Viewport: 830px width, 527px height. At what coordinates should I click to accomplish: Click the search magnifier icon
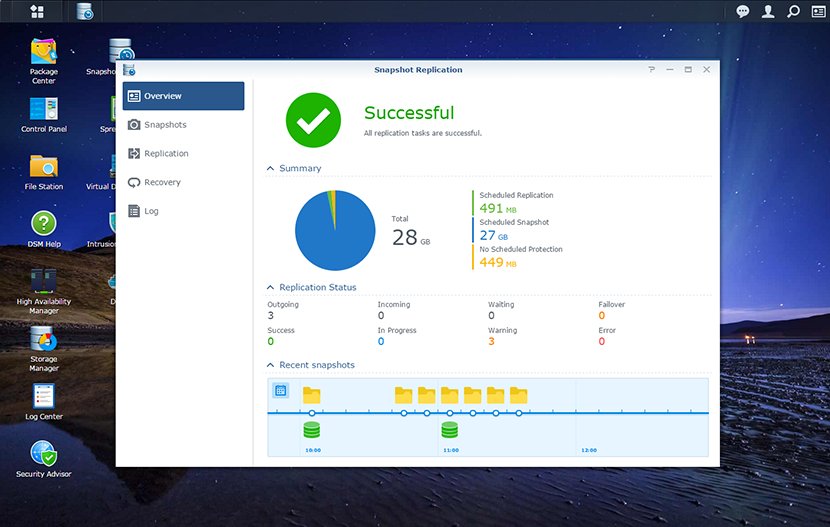(793, 11)
